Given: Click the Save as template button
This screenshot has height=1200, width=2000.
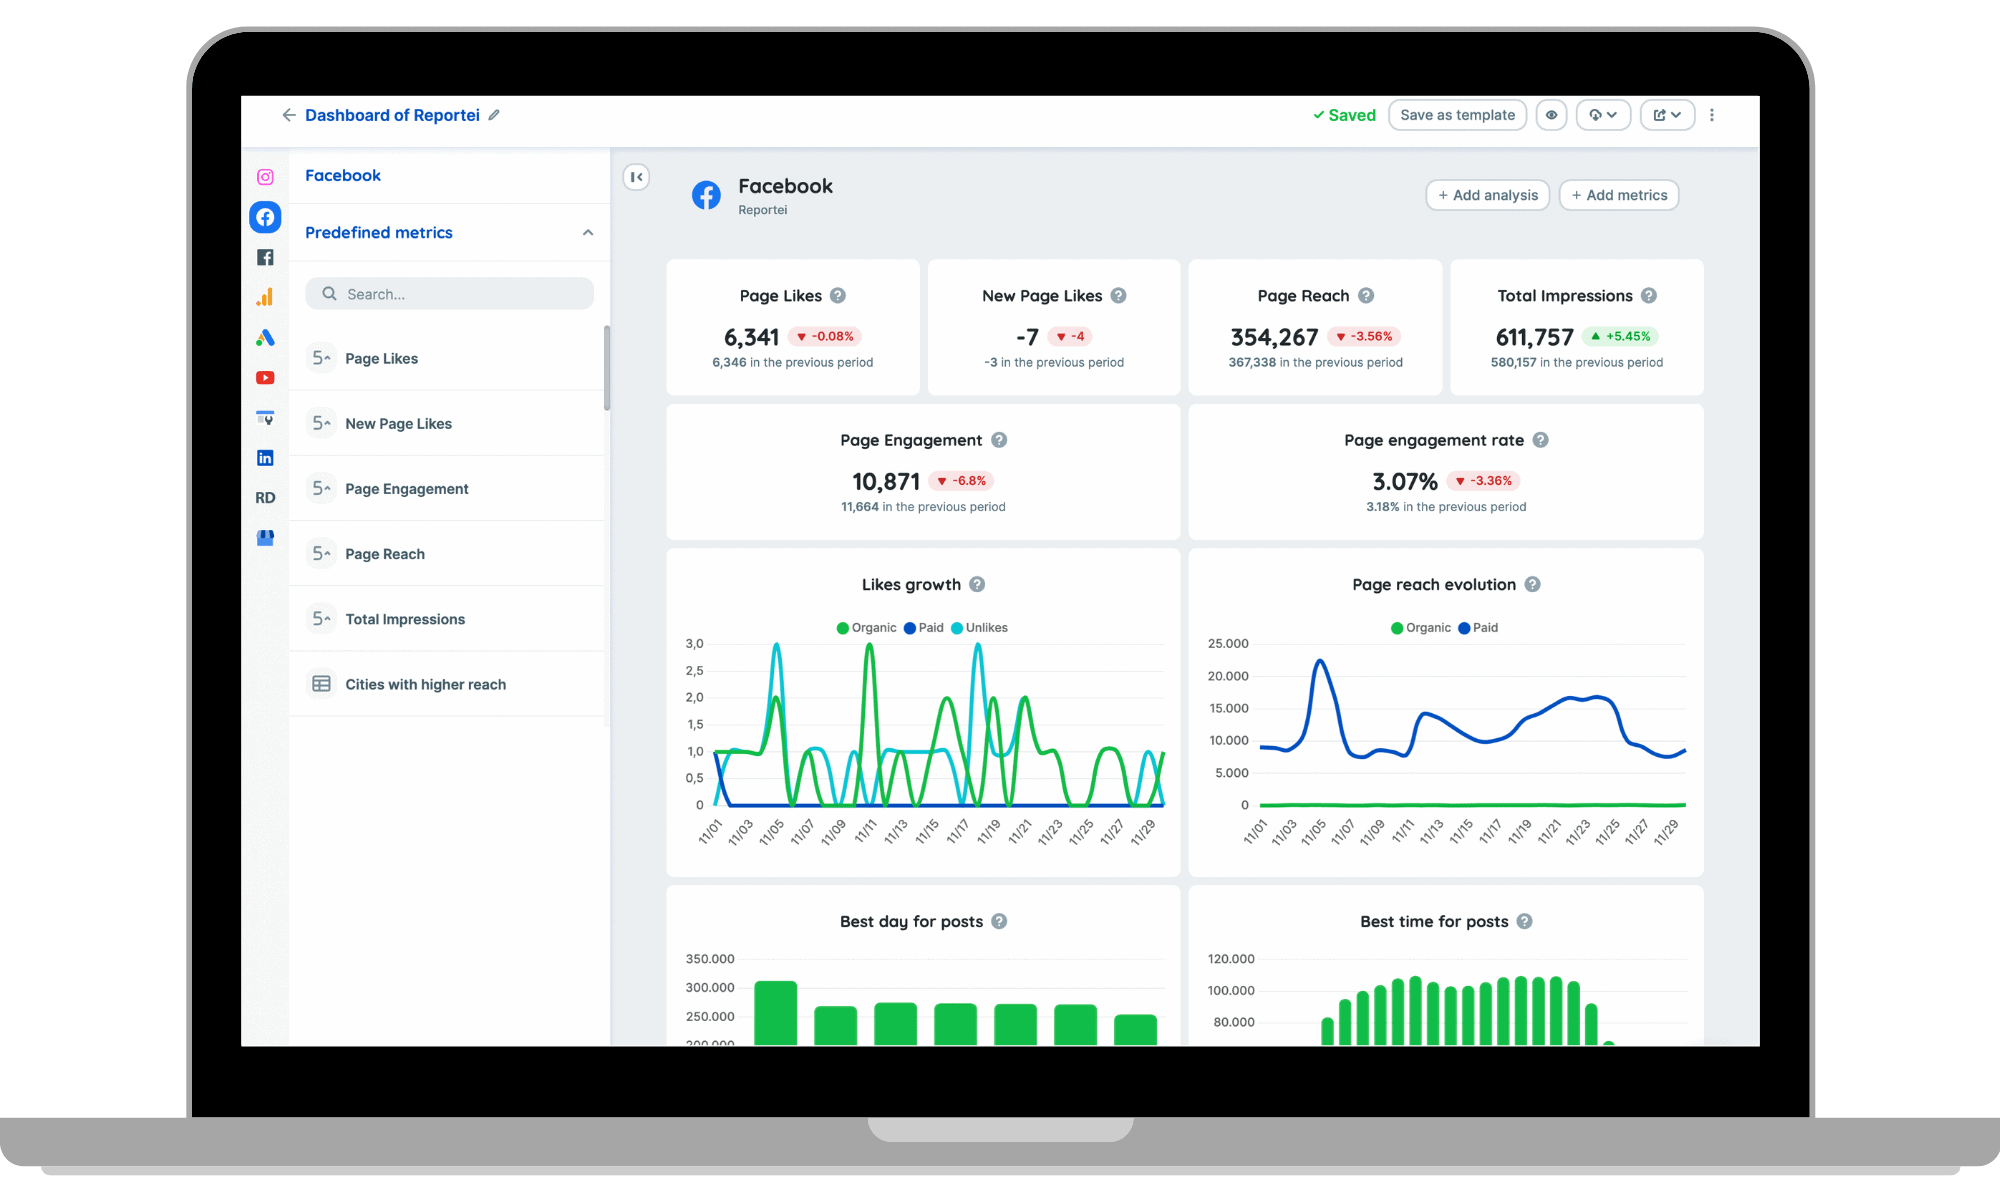Looking at the screenshot, I should [x=1457, y=114].
